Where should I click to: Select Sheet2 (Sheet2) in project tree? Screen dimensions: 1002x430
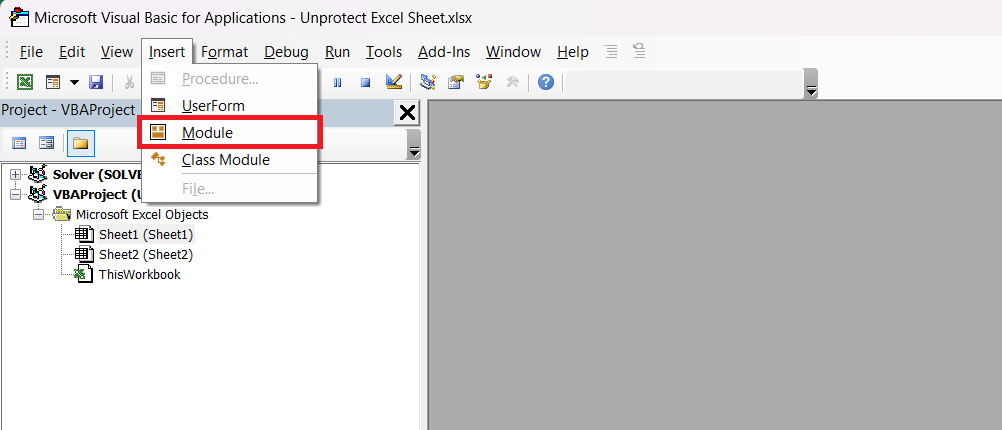(x=146, y=254)
